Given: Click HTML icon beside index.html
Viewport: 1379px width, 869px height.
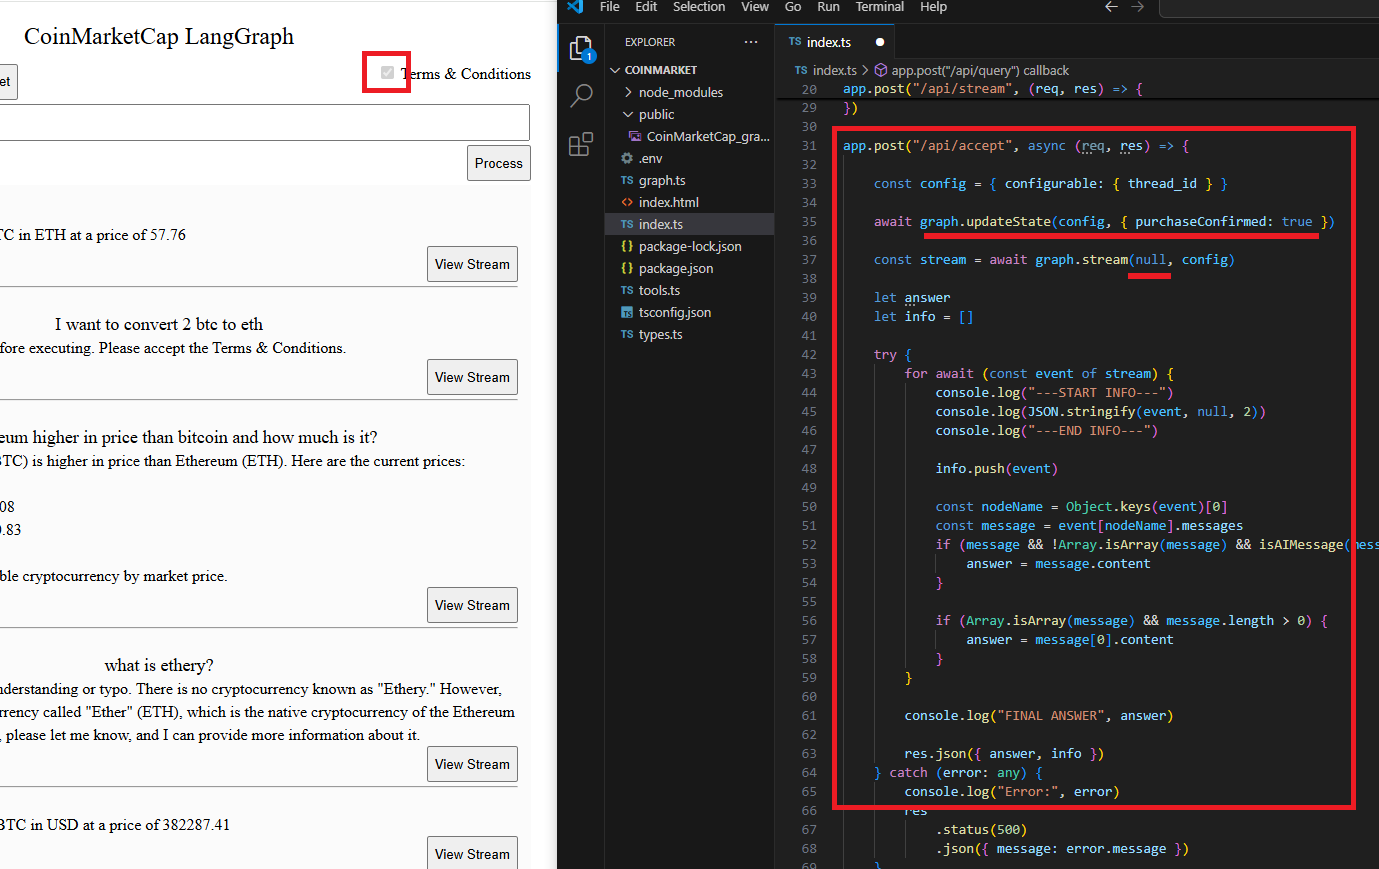Looking at the screenshot, I should click(627, 202).
